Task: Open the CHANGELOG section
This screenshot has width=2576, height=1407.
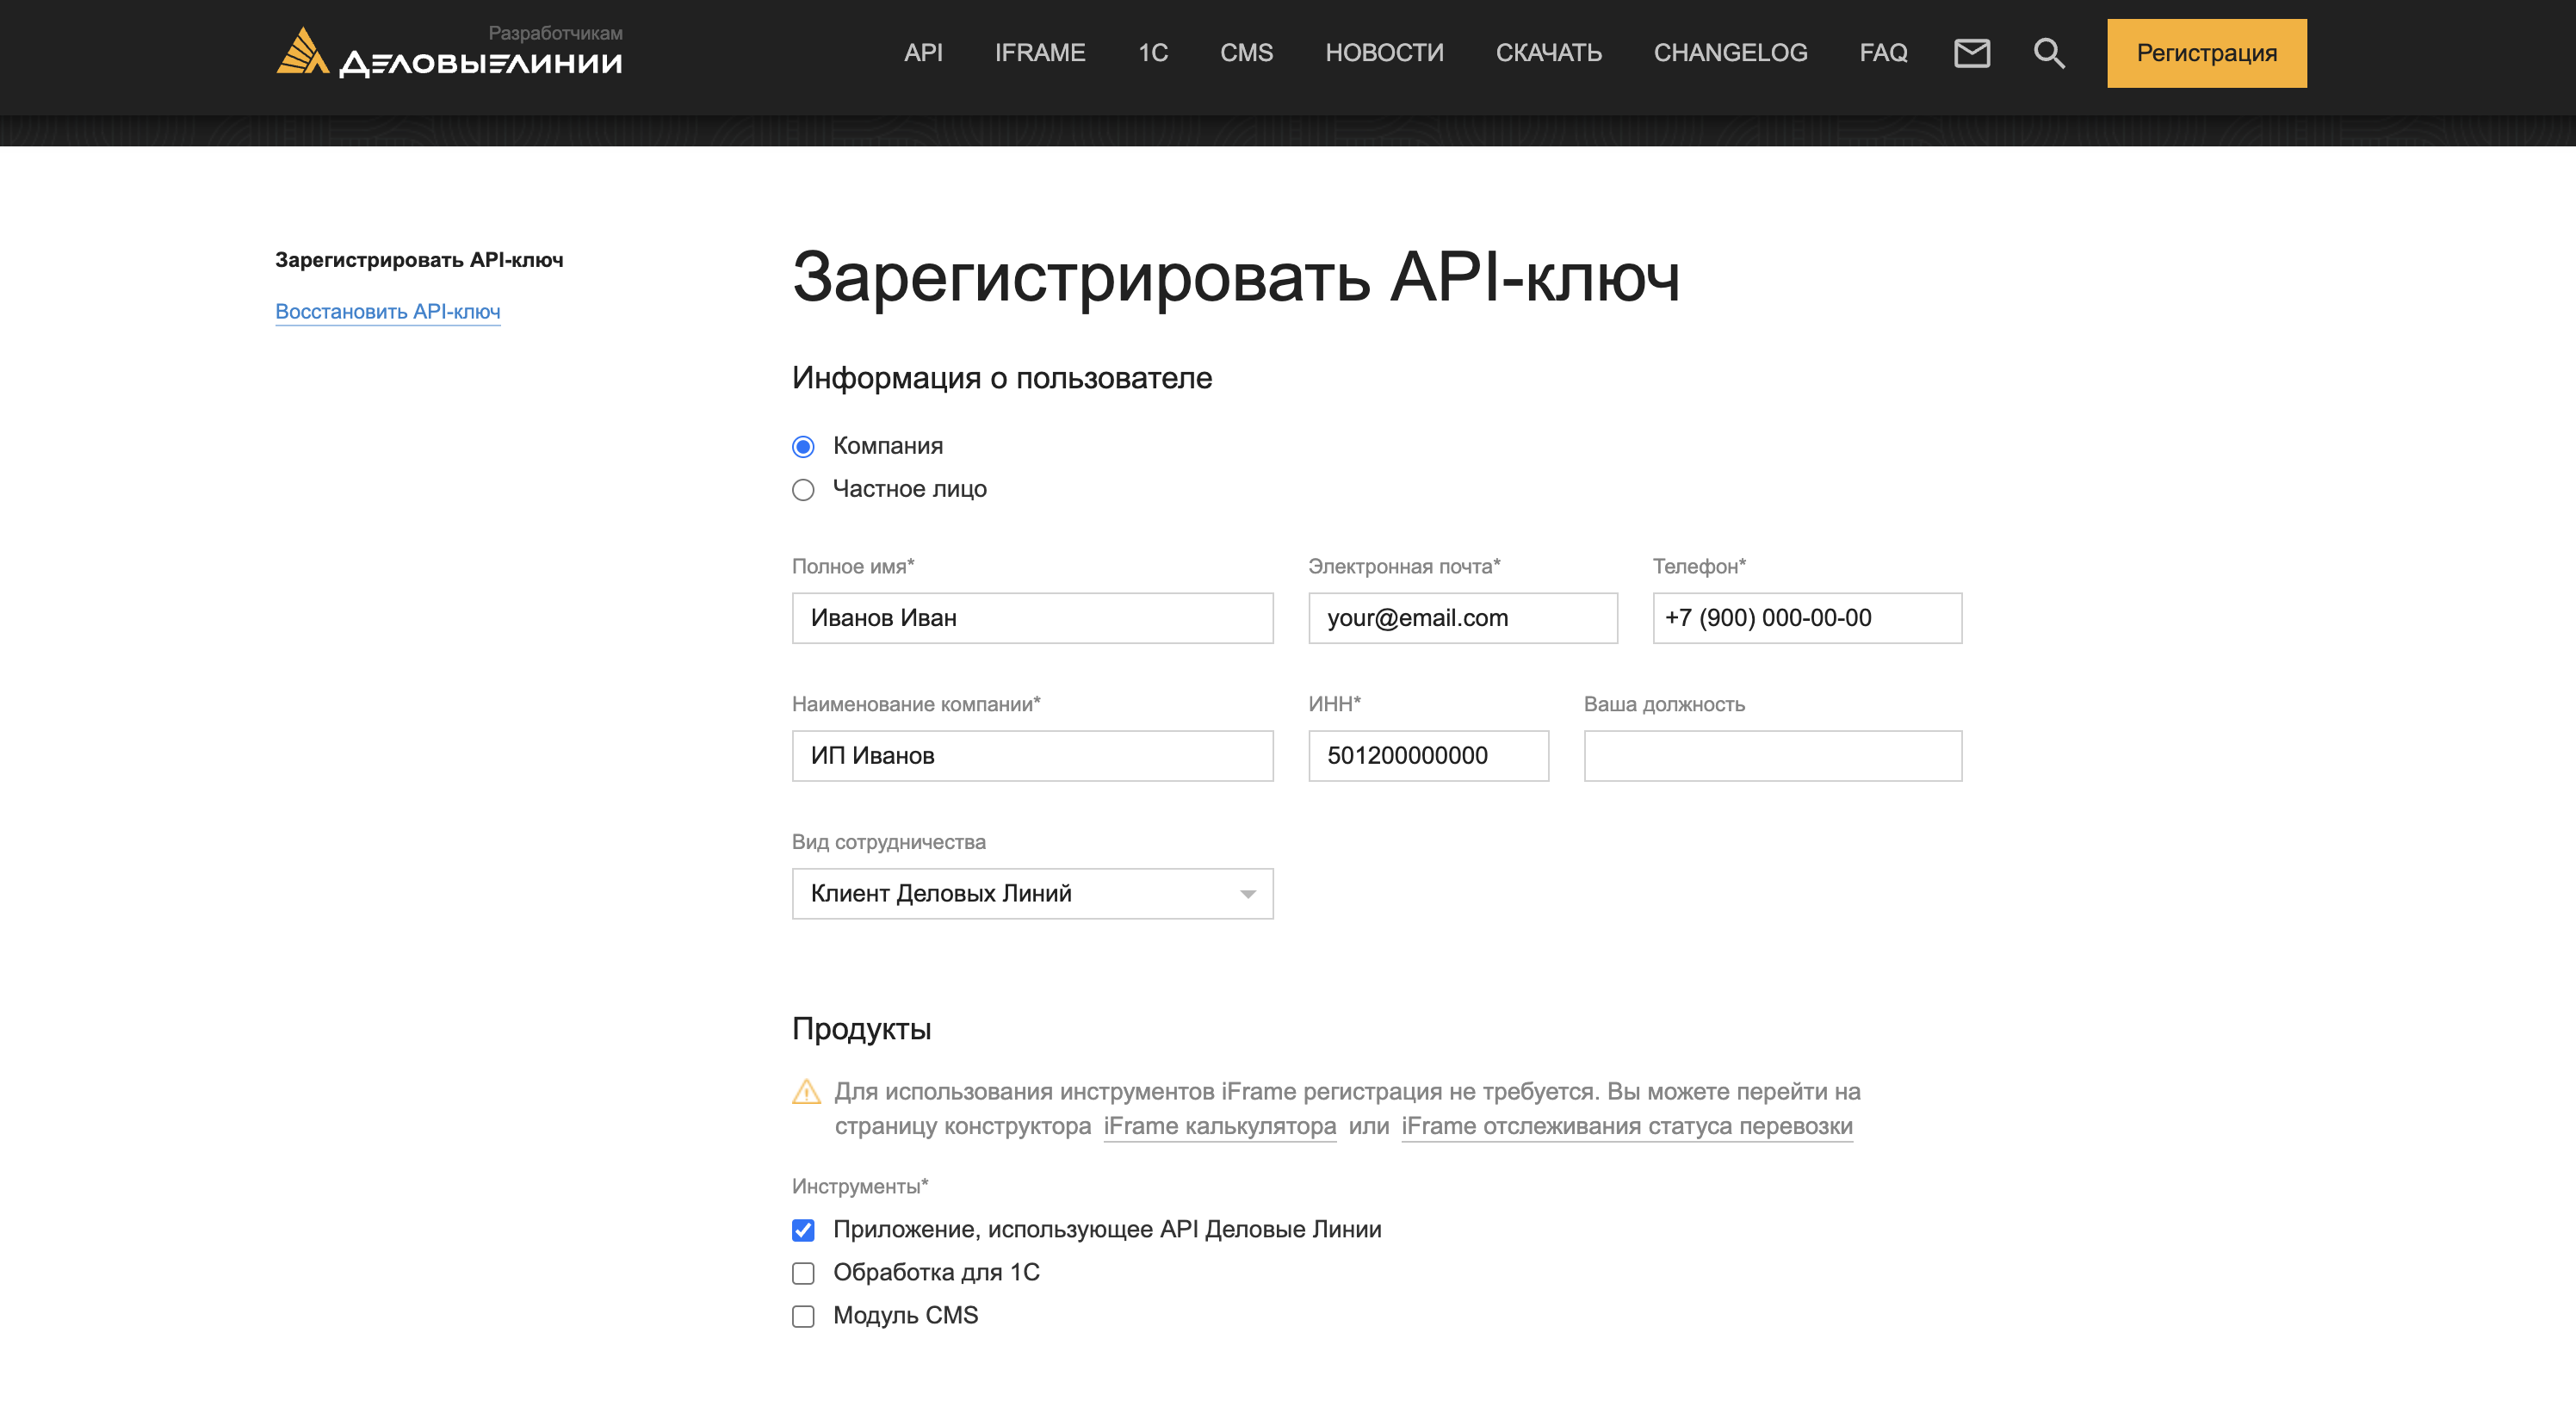Action: (1730, 53)
